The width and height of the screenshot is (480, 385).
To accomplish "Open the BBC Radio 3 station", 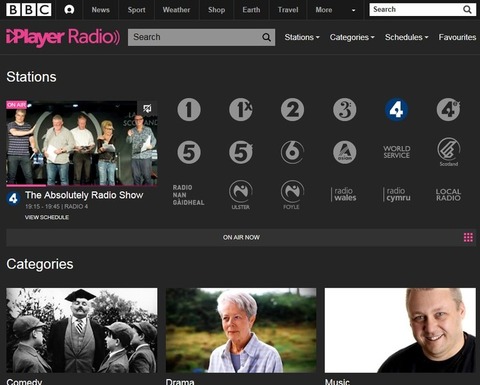I will click(x=345, y=110).
